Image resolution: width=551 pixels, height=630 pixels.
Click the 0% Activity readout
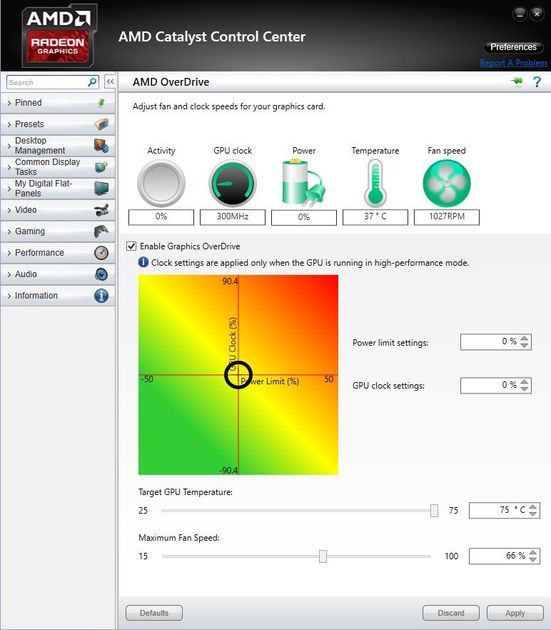161,217
